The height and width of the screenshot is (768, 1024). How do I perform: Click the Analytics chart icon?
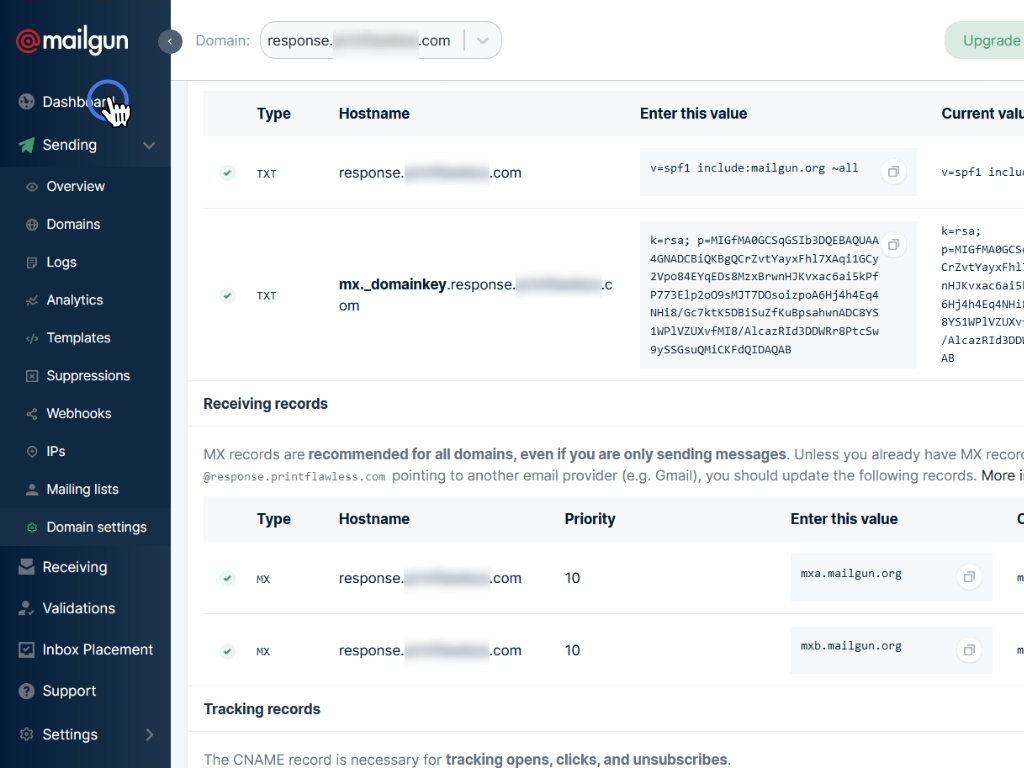click(x=31, y=300)
